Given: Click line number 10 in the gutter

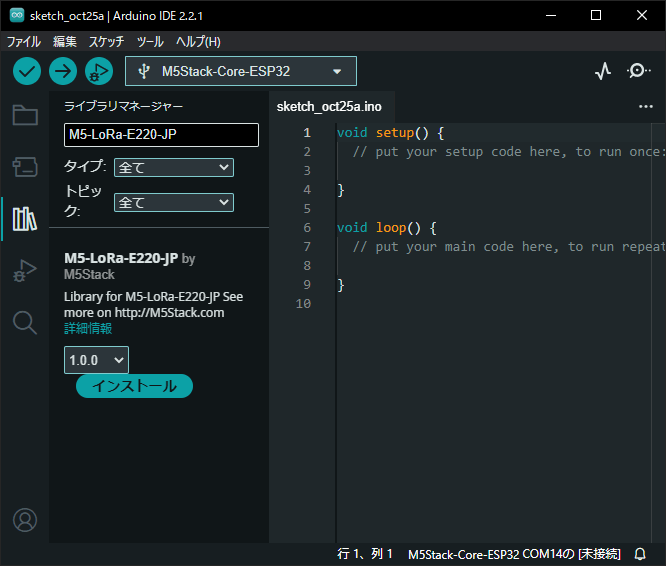Looking at the screenshot, I should pos(303,304).
